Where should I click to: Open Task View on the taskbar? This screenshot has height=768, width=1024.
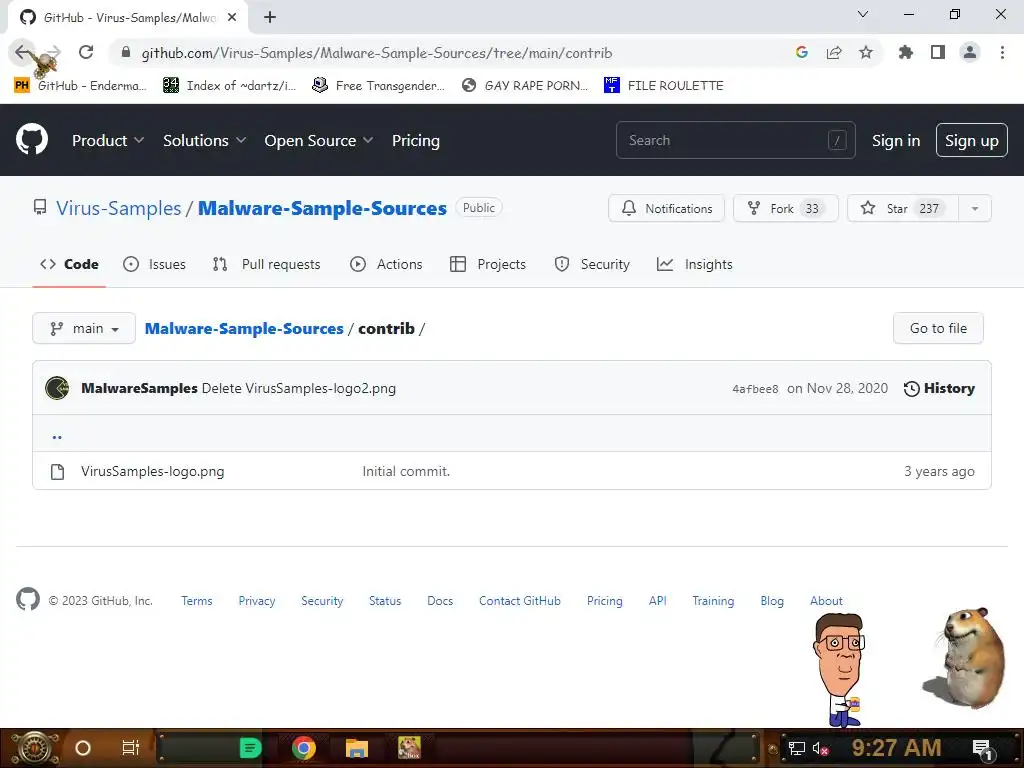131,748
